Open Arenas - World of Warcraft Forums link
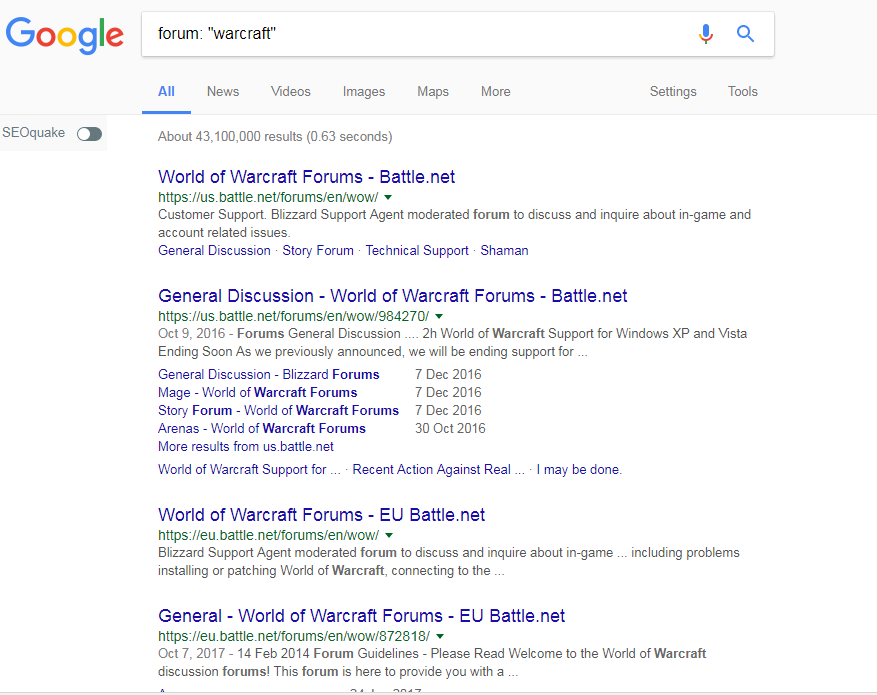The image size is (877, 695). [x=262, y=428]
